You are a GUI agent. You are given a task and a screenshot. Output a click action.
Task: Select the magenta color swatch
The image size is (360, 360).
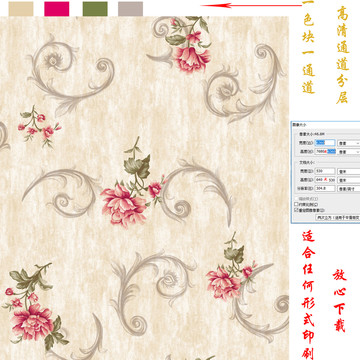pyautogui.click(x=57, y=9)
